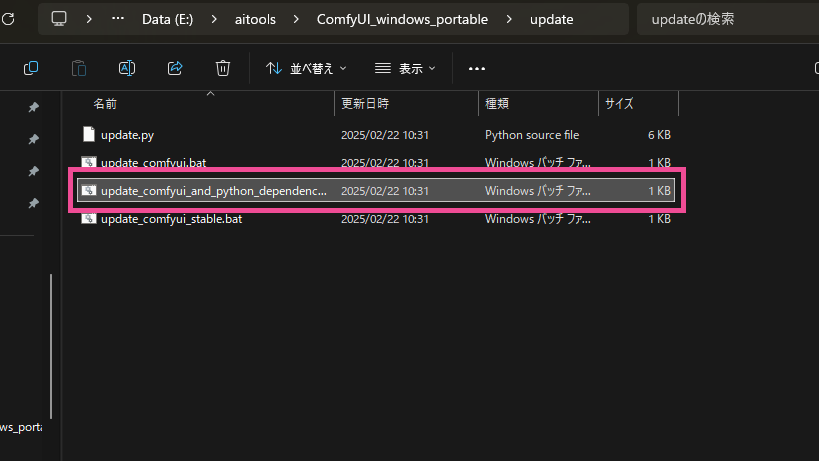This screenshot has height=461, width=819.
Task: Sort by 名前 column header
Action: pos(105,103)
